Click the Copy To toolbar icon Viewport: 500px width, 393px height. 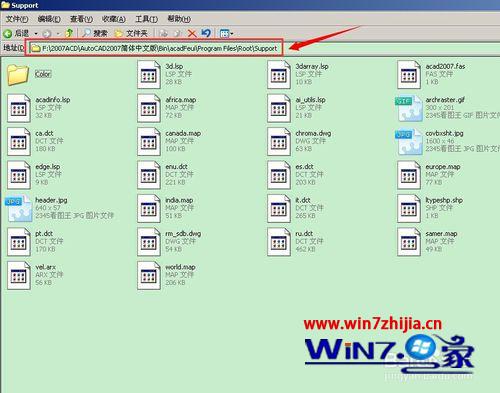tap(178, 33)
